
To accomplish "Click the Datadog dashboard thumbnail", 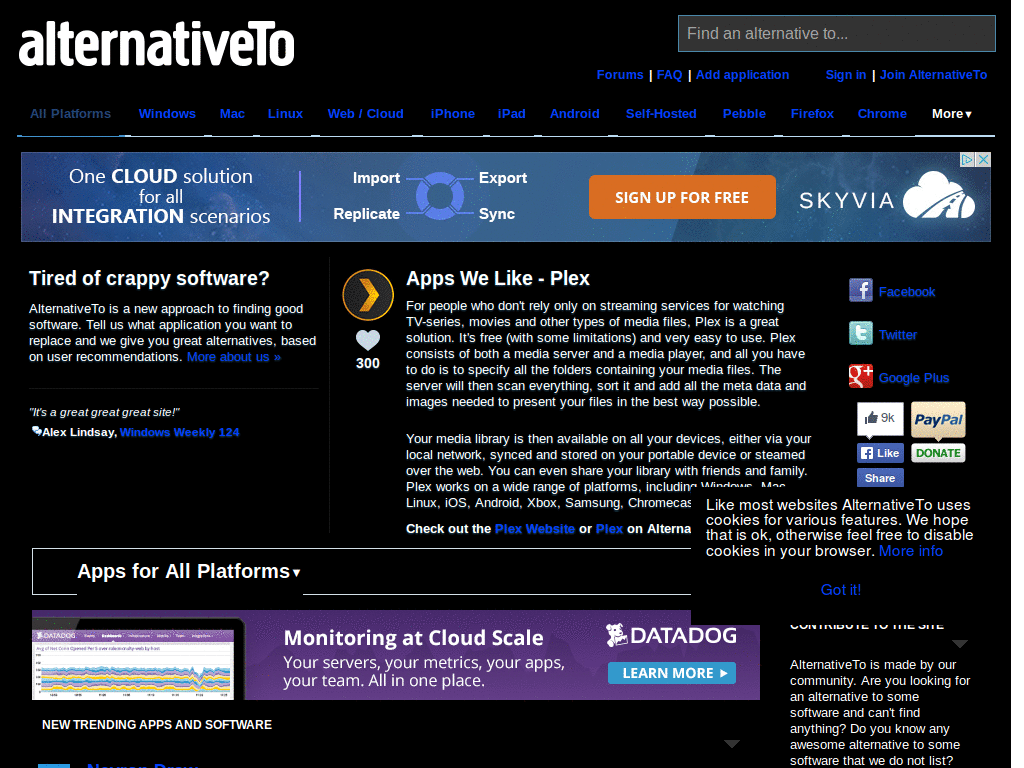I will click(134, 664).
